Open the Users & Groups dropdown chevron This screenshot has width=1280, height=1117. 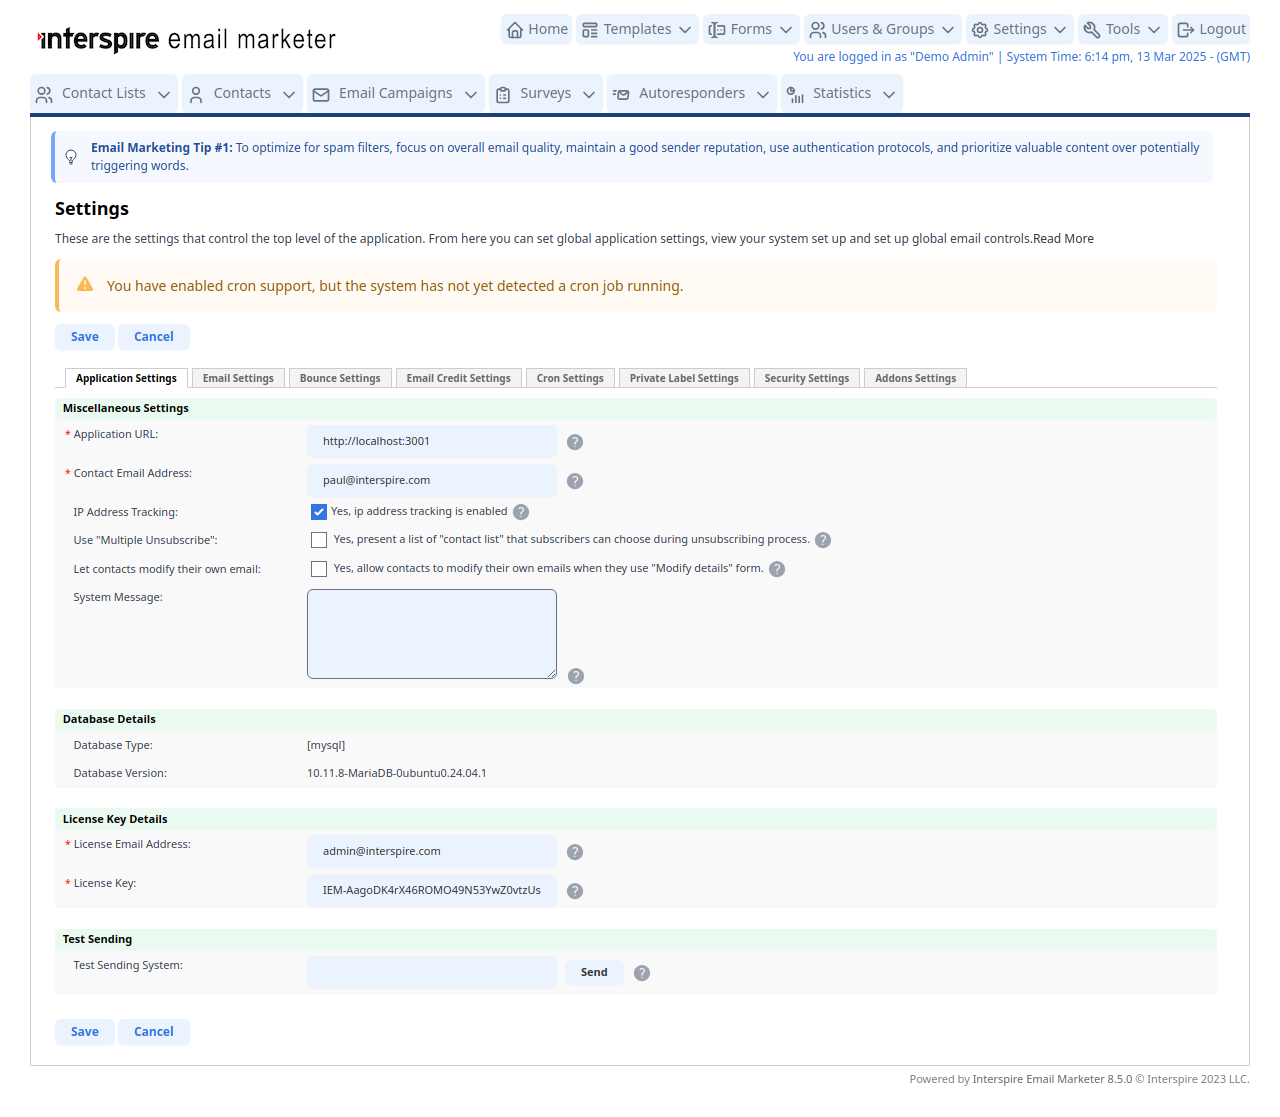[948, 30]
